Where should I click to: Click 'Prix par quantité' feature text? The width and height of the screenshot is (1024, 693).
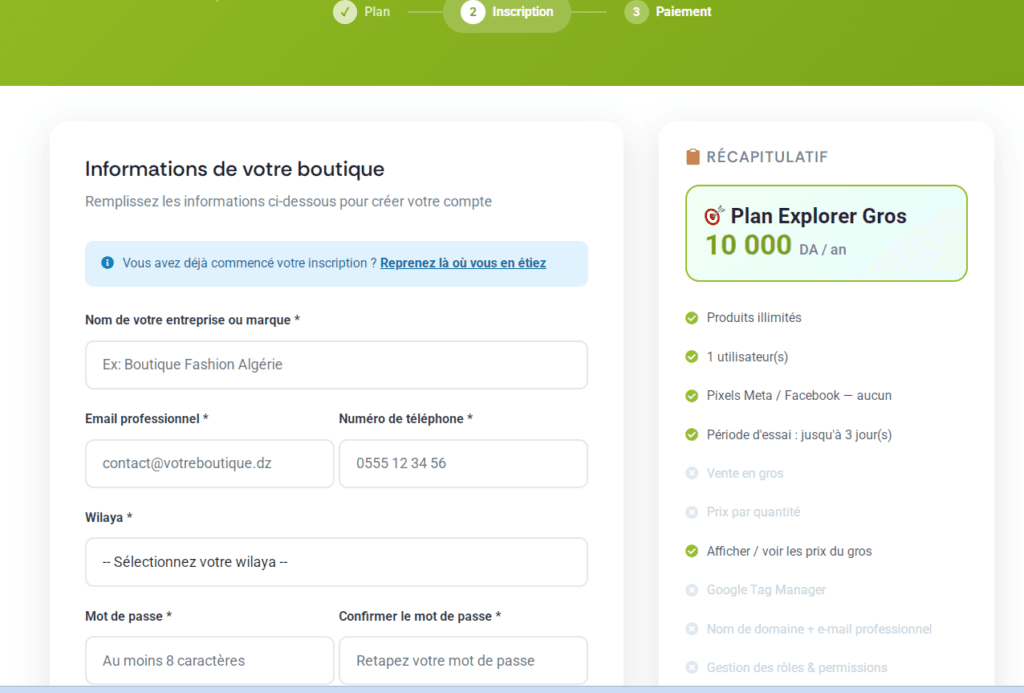coord(753,512)
